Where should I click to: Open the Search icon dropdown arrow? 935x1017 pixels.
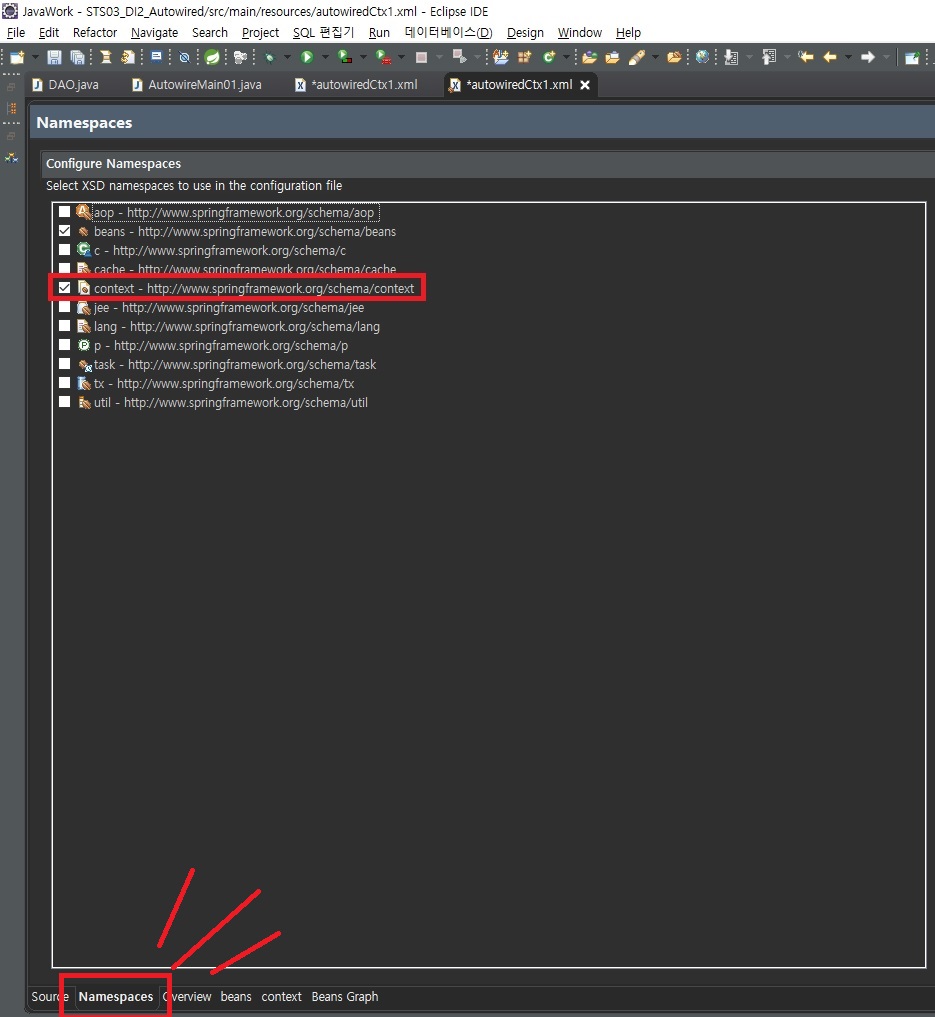point(655,57)
